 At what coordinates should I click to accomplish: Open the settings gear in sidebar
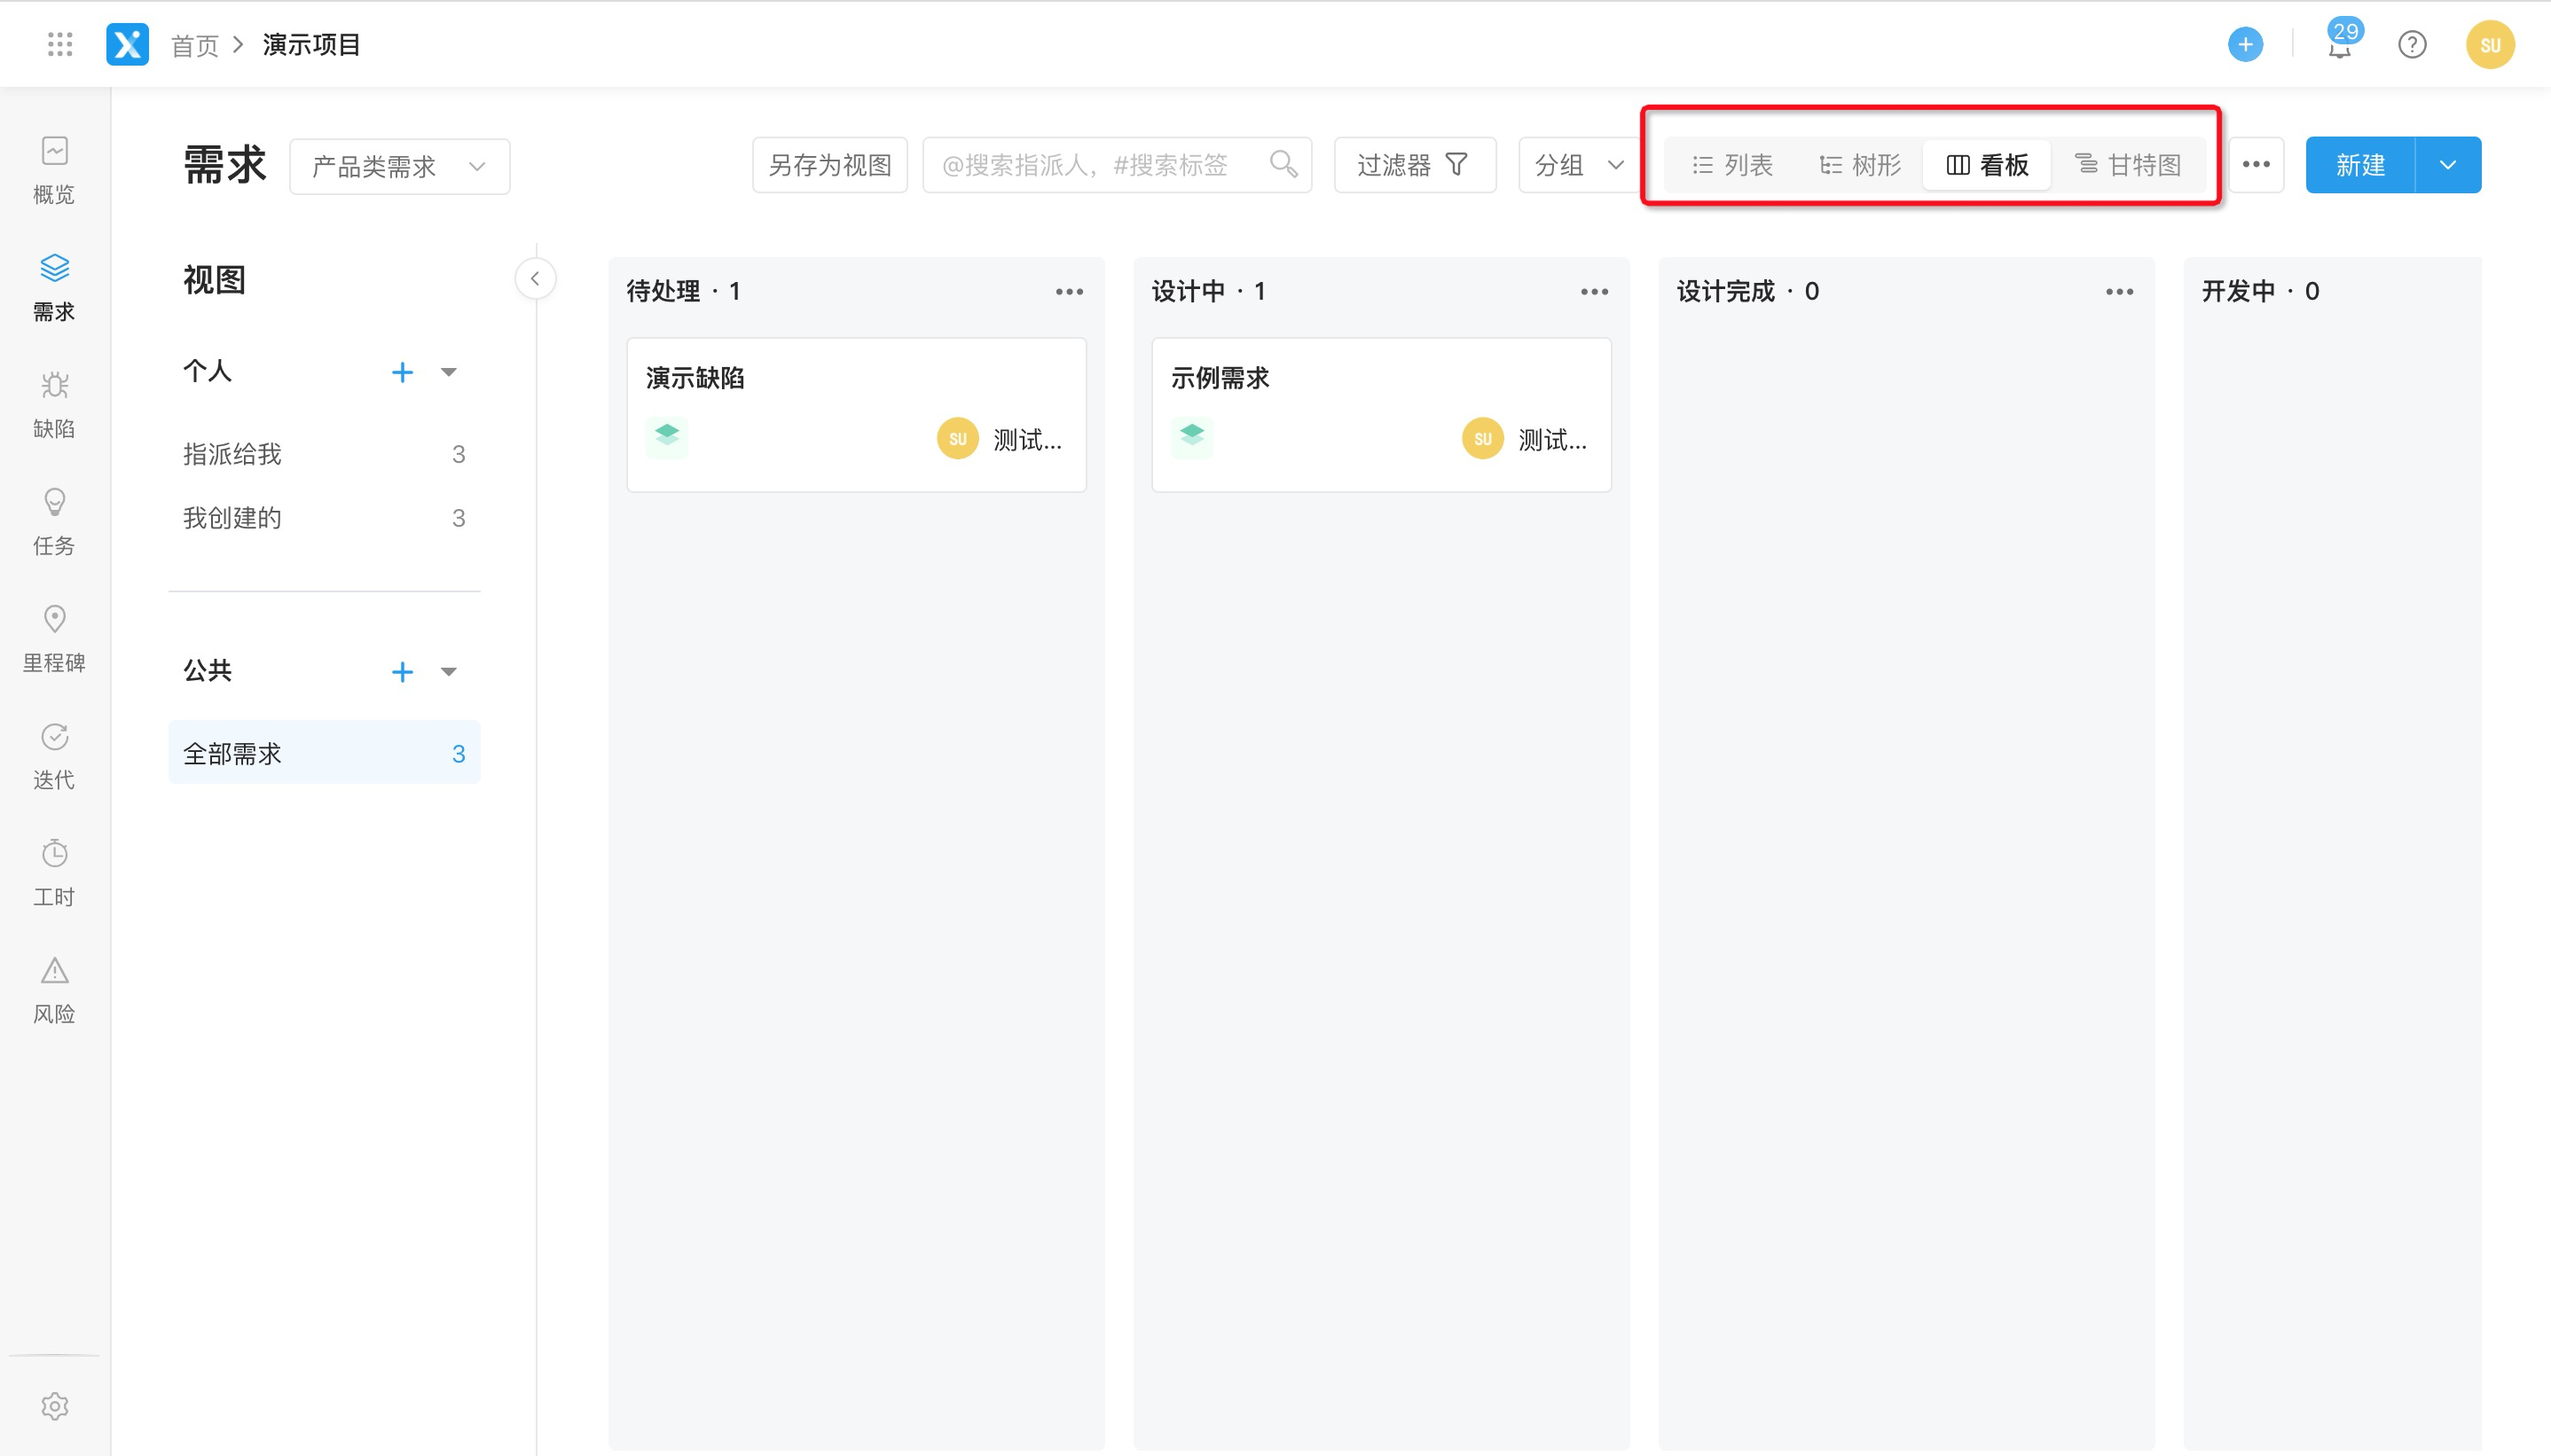pyautogui.click(x=54, y=1405)
